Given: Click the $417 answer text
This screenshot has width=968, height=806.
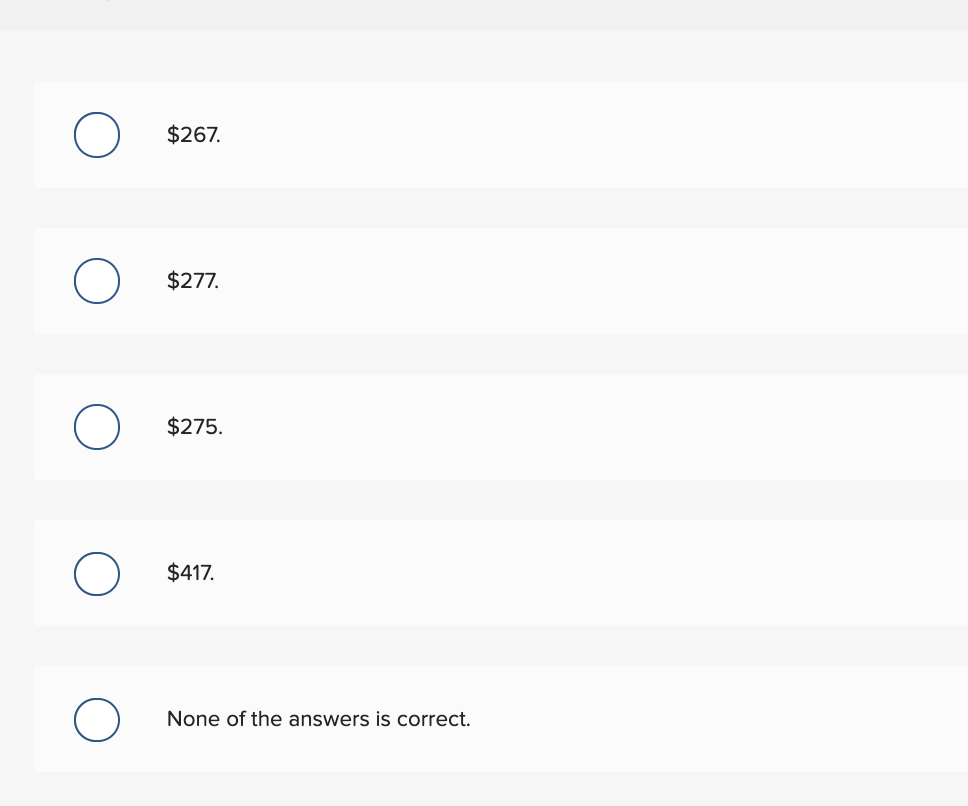Looking at the screenshot, I should point(190,573).
